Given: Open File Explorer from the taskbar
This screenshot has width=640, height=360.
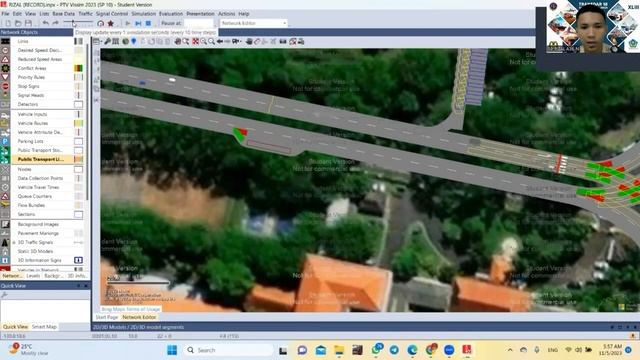Looking at the screenshot, I should click(339, 350).
